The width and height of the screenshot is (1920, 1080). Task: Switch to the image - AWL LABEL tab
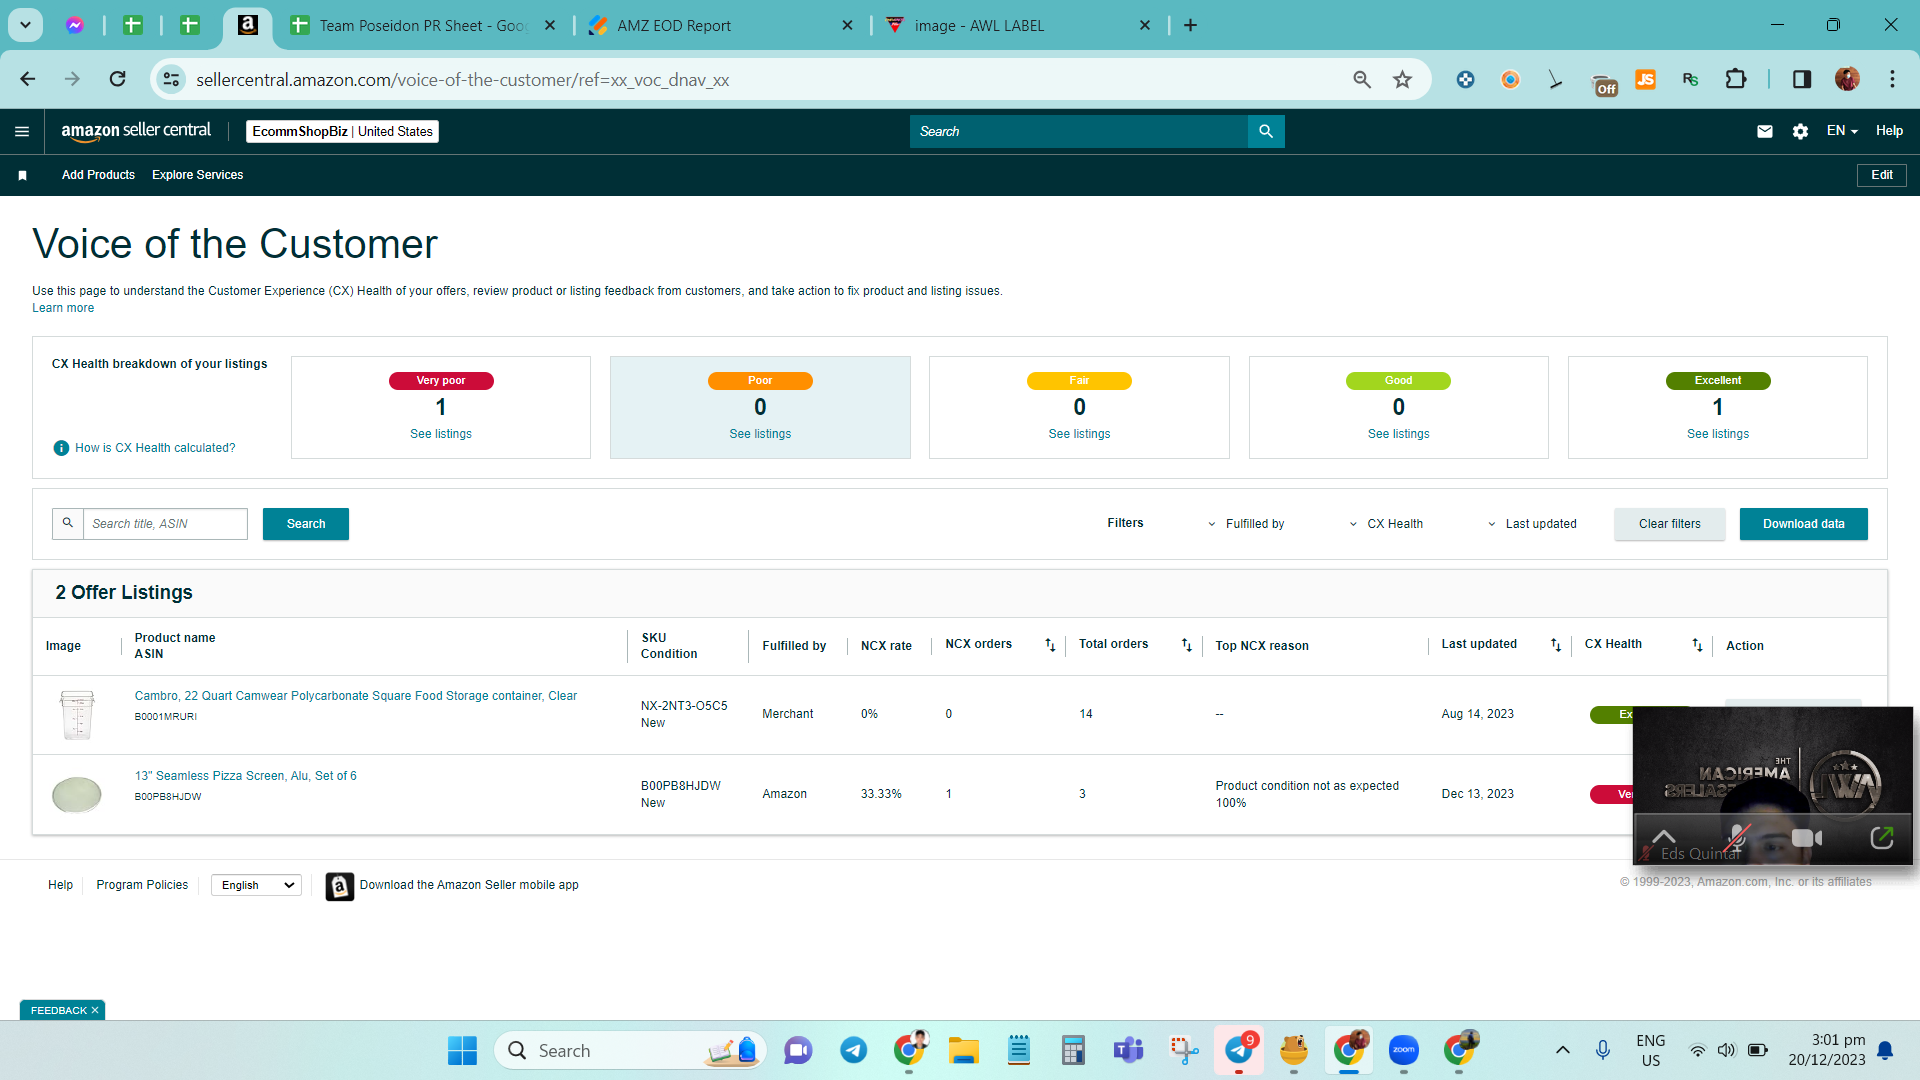[x=1019, y=26]
